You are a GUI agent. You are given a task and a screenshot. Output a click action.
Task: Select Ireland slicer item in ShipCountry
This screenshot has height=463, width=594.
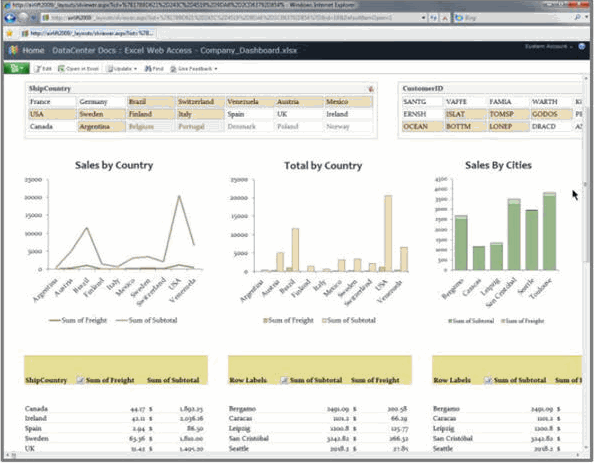349,114
